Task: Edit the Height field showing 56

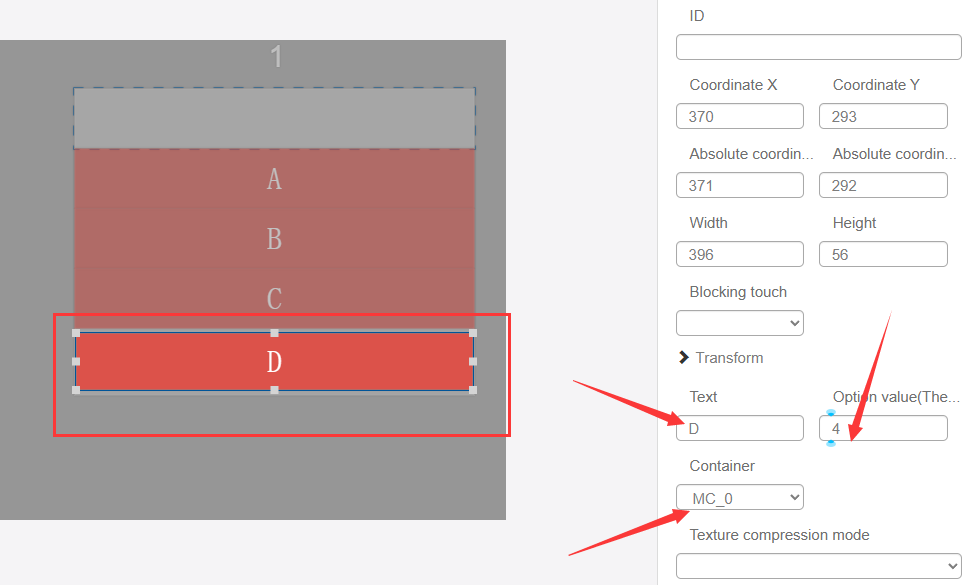Action: pyautogui.click(x=883, y=255)
